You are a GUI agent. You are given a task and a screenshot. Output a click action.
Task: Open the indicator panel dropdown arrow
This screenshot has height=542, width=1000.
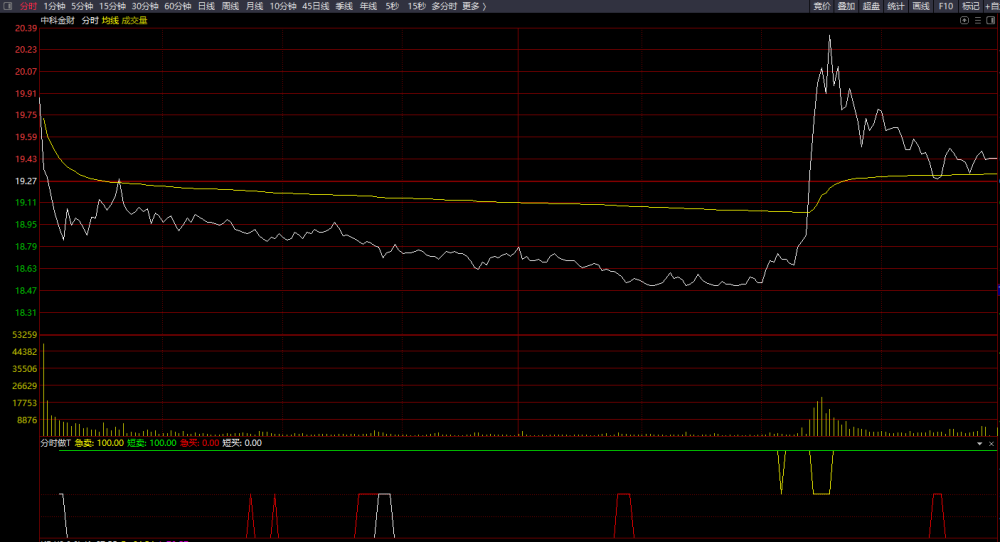click(x=980, y=443)
